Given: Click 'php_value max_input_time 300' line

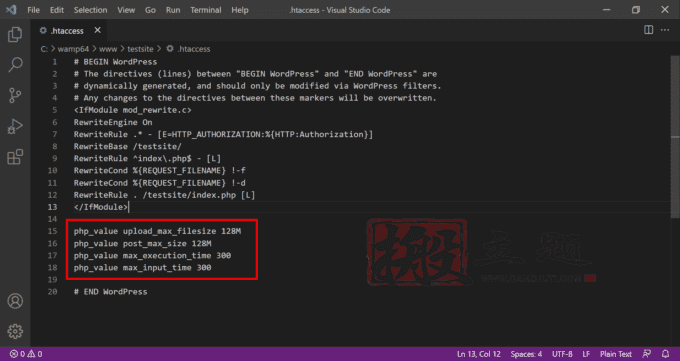Looking at the screenshot, I should (142, 267).
